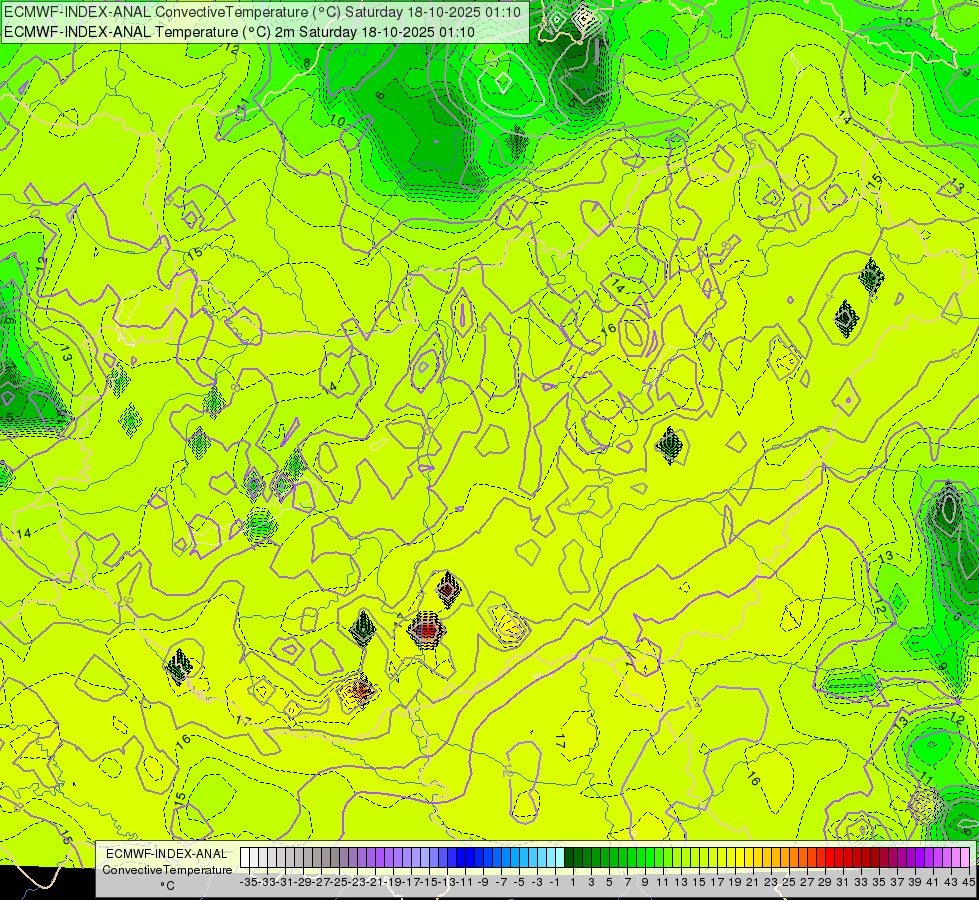The image size is (979, 900).
Task: Pick the orange 25 legend color swatch
Action: (x=785, y=858)
